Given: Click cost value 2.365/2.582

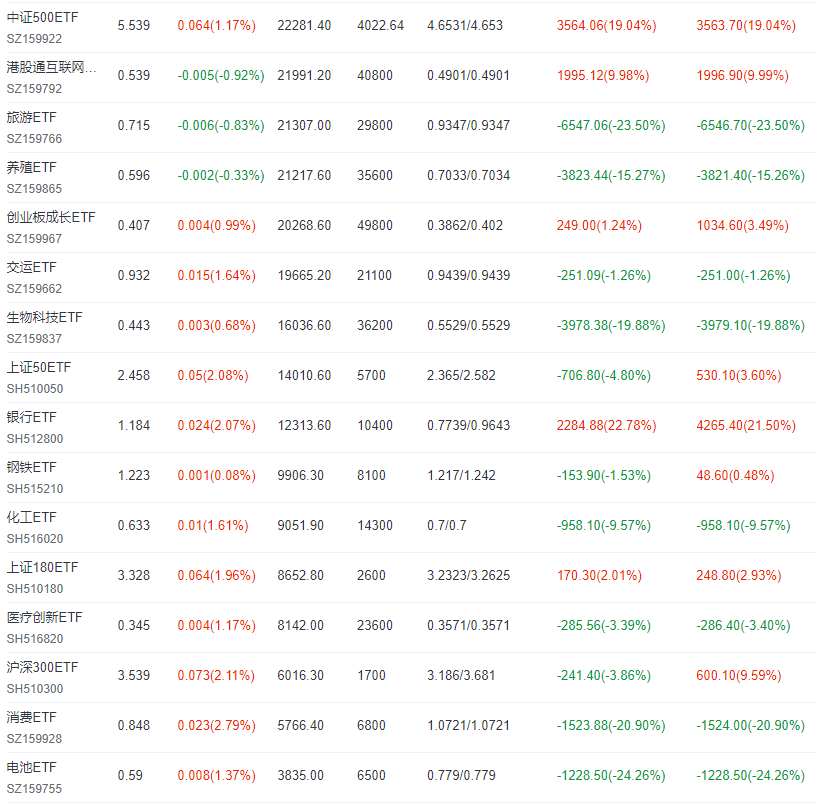Looking at the screenshot, I should point(461,376).
